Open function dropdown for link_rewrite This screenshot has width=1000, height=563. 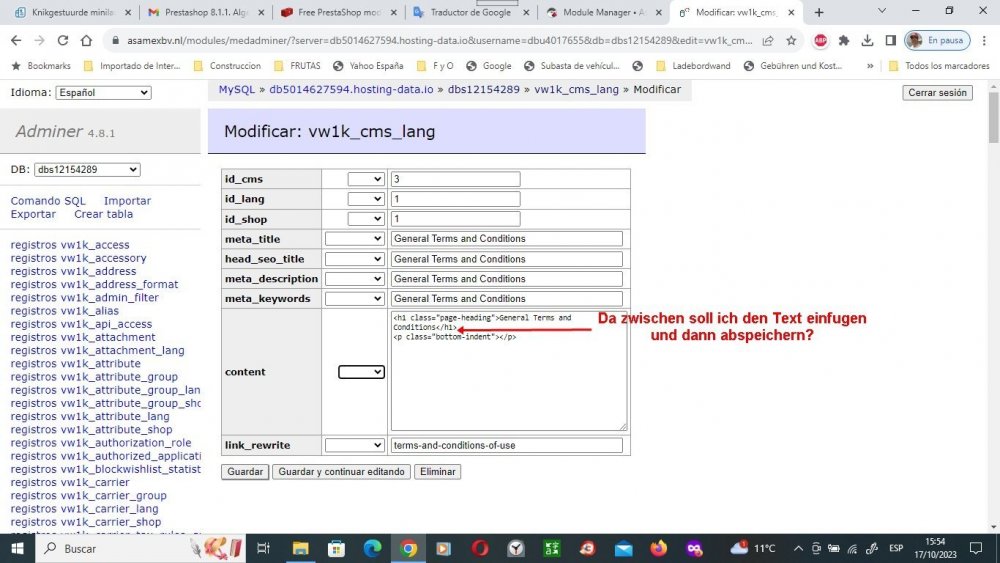coord(355,445)
